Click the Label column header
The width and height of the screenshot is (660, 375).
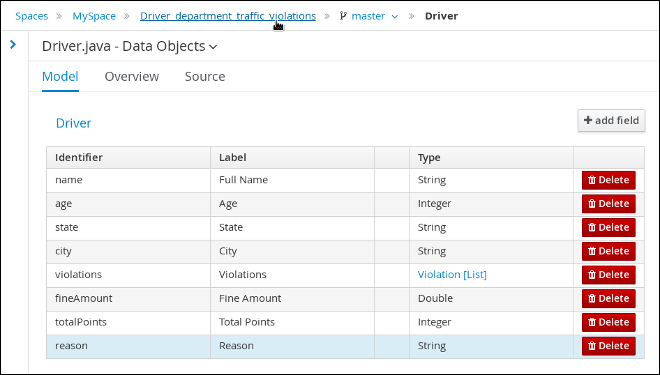tap(293, 158)
